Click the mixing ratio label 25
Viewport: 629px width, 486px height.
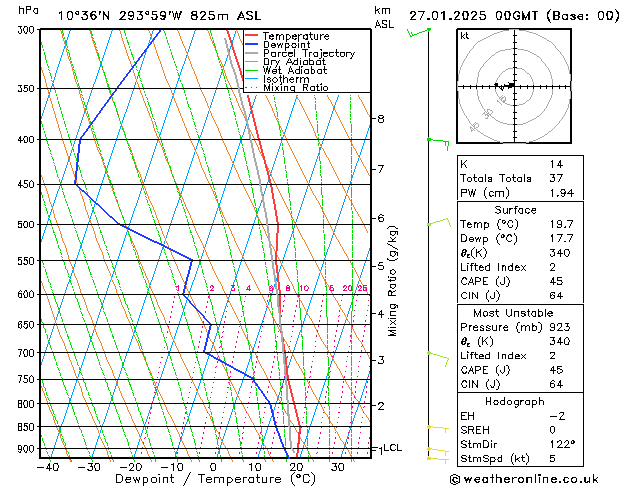[362, 288]
